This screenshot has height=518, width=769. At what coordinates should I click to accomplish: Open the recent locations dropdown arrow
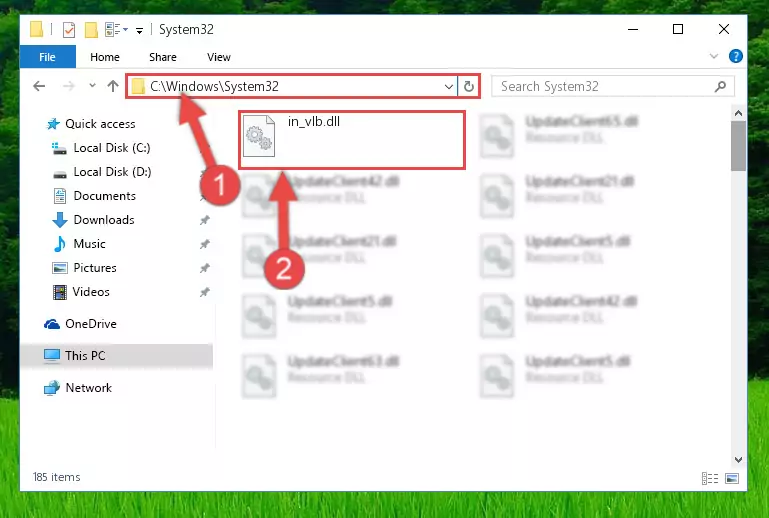[x=92, y=86]
